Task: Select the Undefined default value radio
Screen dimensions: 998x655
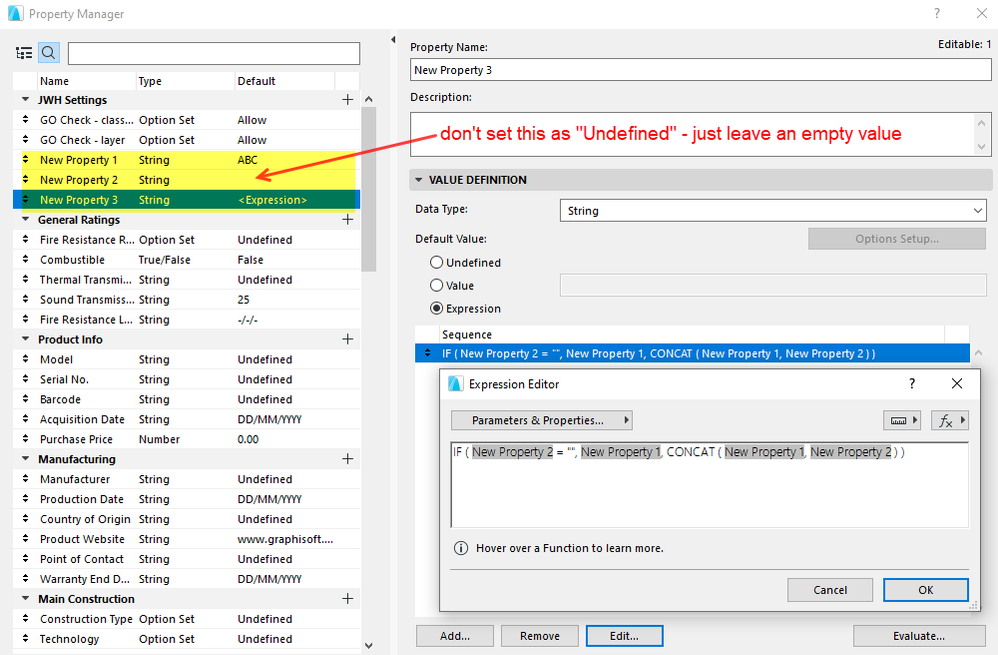Action: click(437, 262)
